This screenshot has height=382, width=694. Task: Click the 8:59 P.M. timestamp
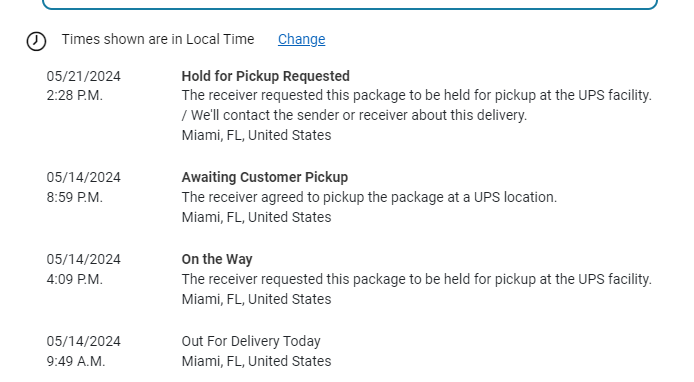click(x=74, y=197)
